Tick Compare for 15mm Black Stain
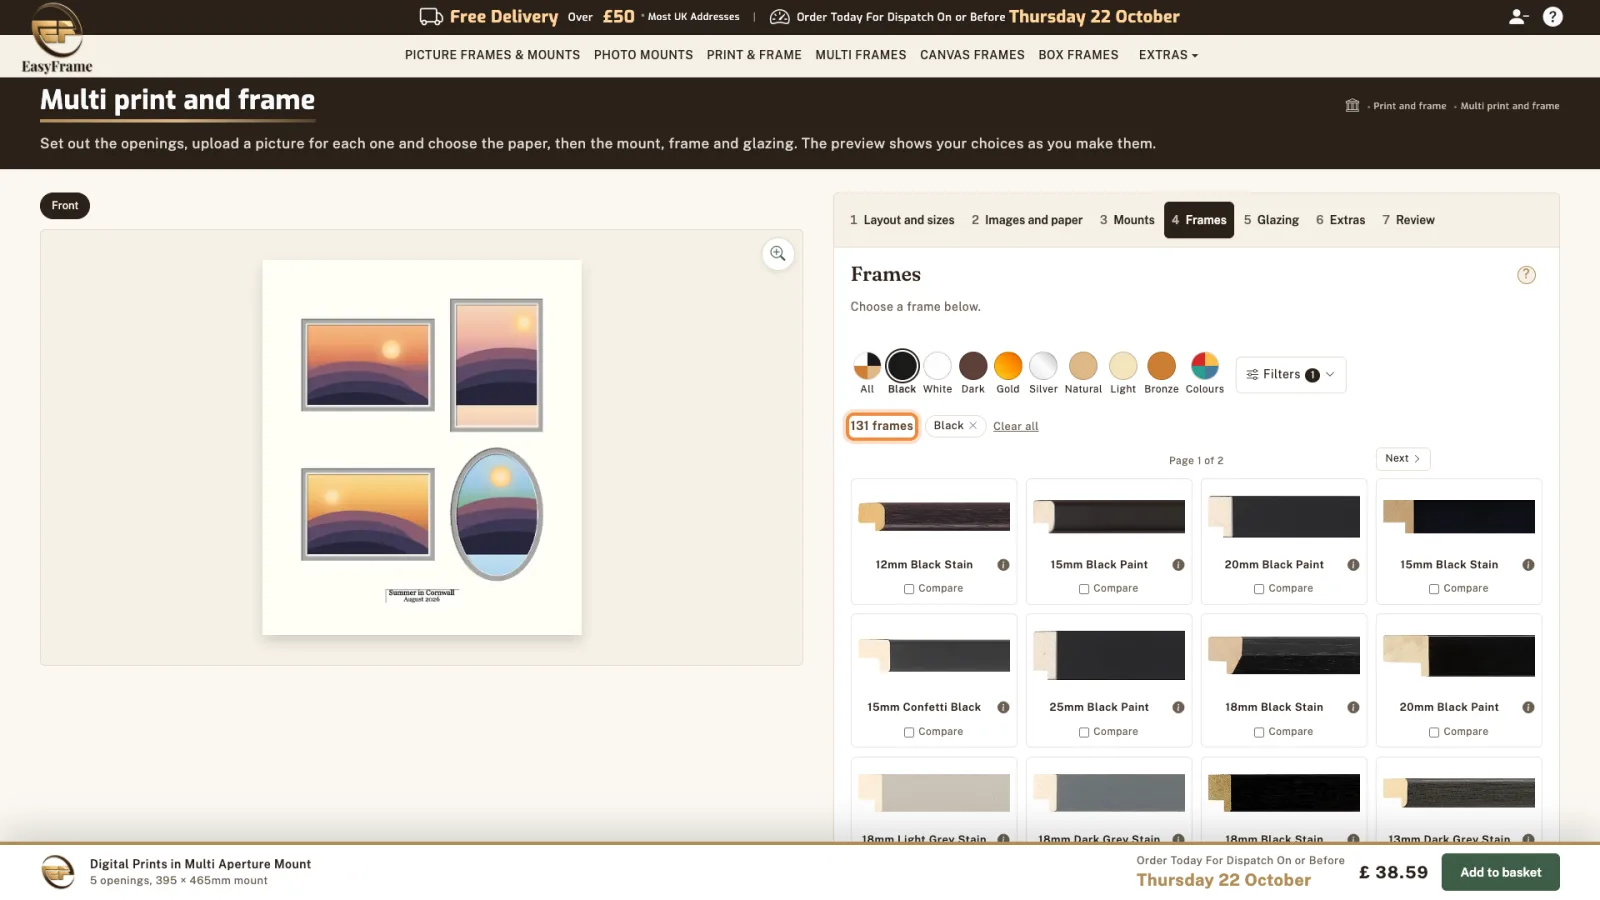Viewport: 1600px width, 900px height. [x=1434, y=589]
